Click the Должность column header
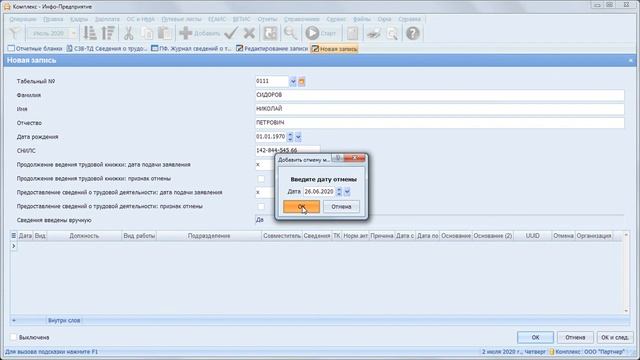Image resolution: width=640 pixels, height=360 pixels. pos(84,236)
